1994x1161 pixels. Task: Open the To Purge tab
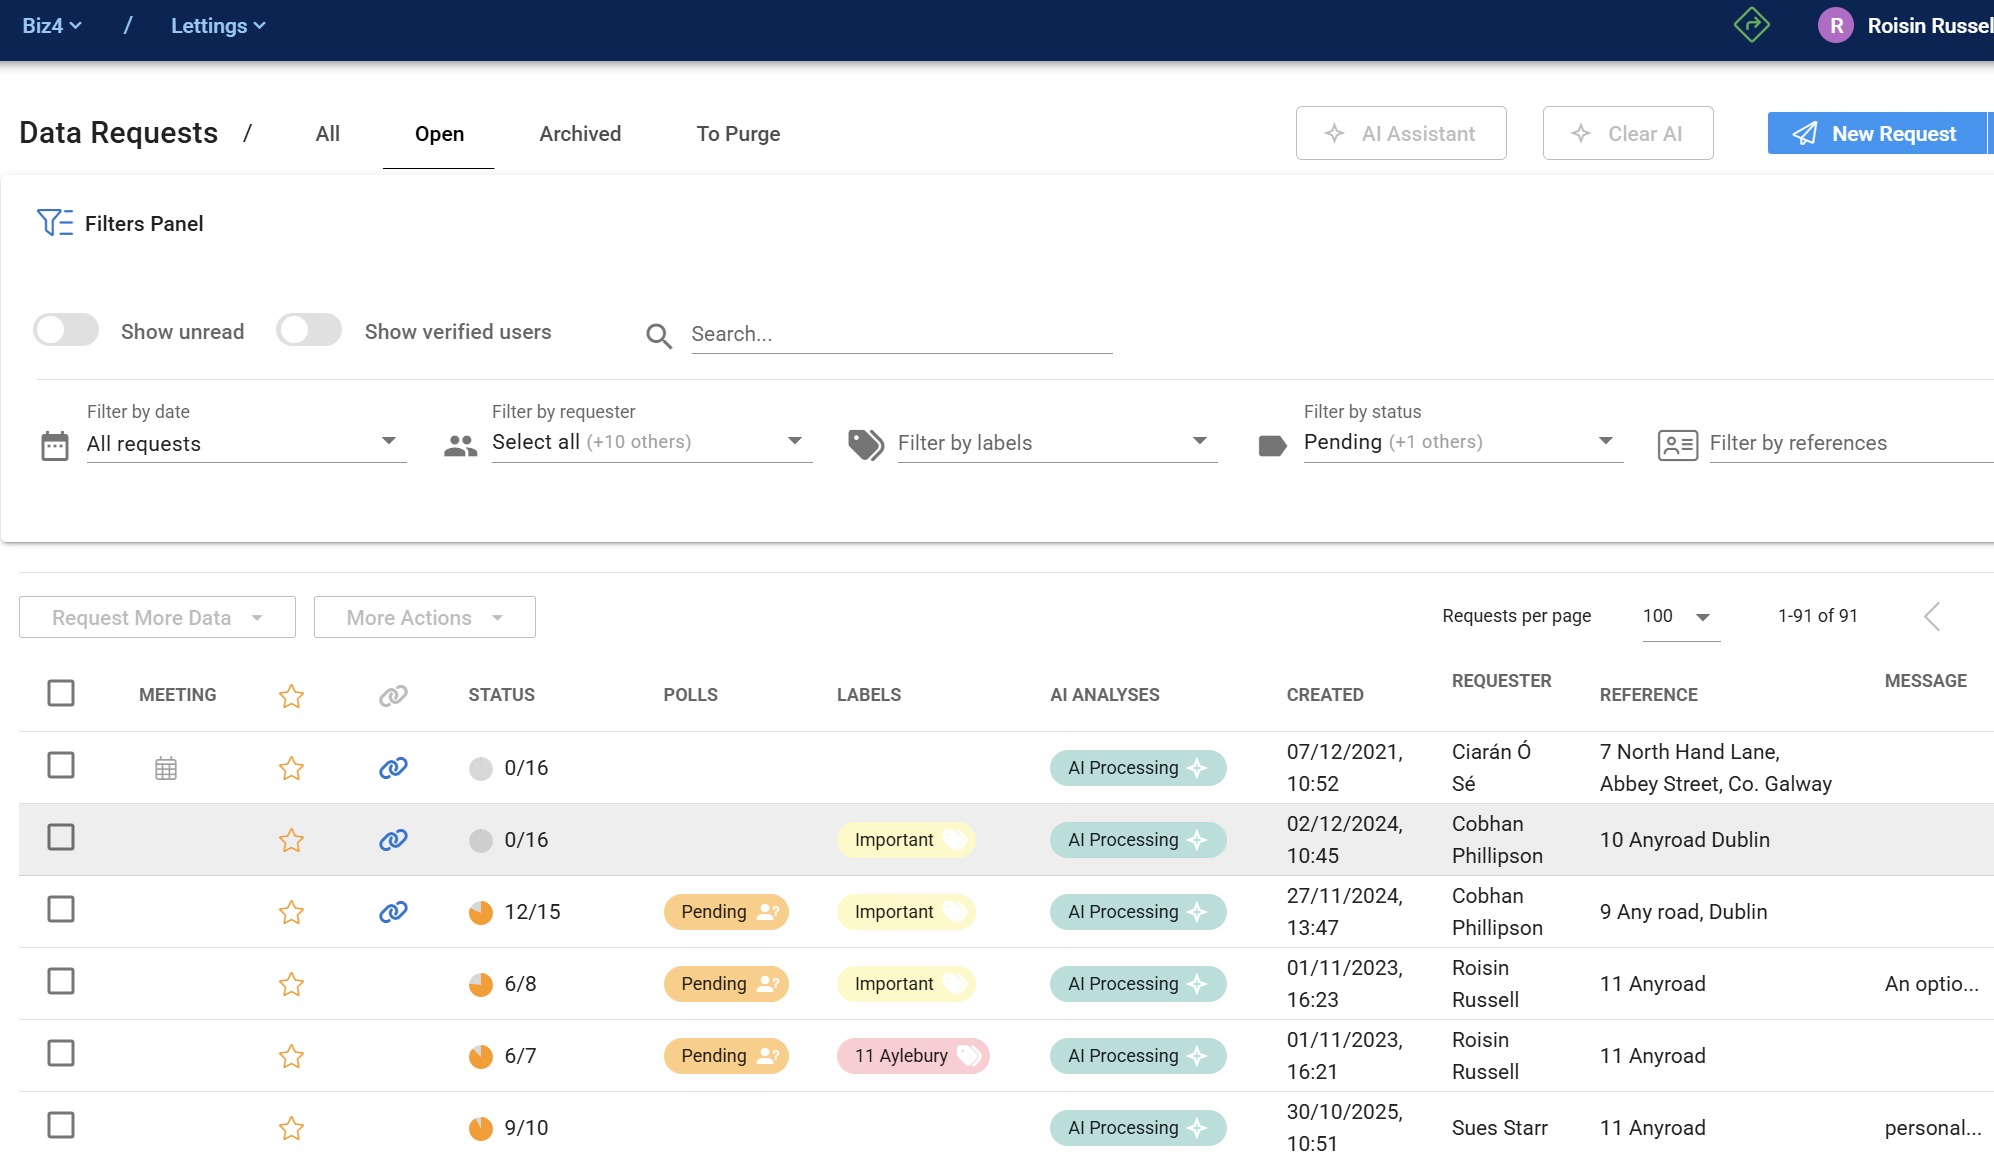(x=738, y=134)
